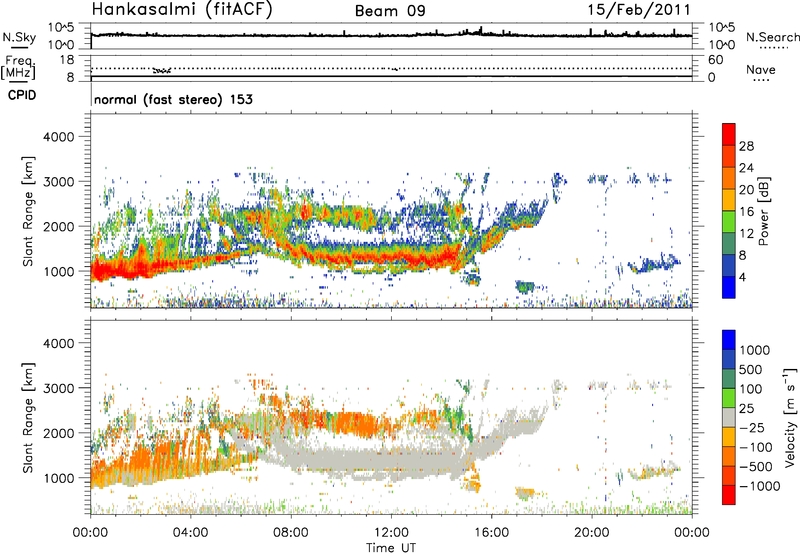The image size is (800, 554).
Task: Click the light green segment of the Power color bar
Action: (729, 222)
